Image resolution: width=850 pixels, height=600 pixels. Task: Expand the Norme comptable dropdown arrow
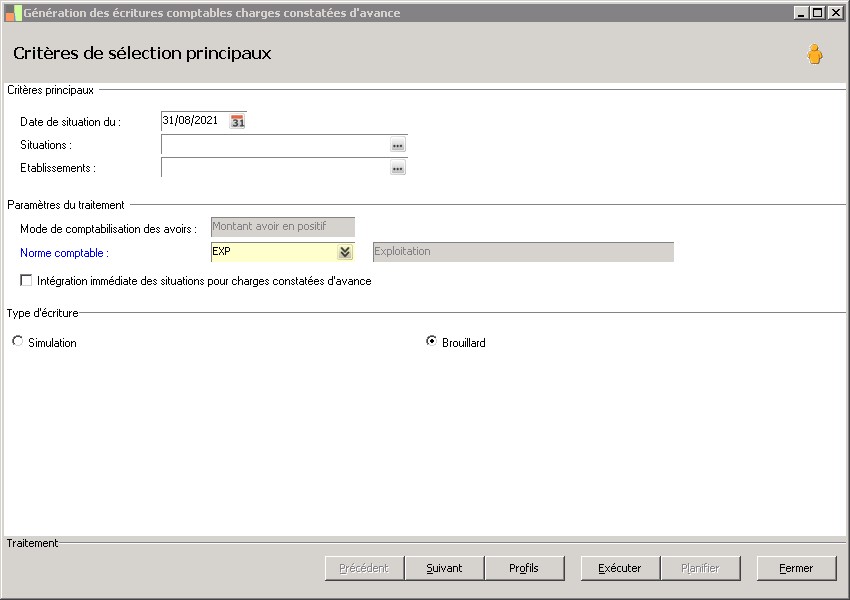click(x=345, y=252)
